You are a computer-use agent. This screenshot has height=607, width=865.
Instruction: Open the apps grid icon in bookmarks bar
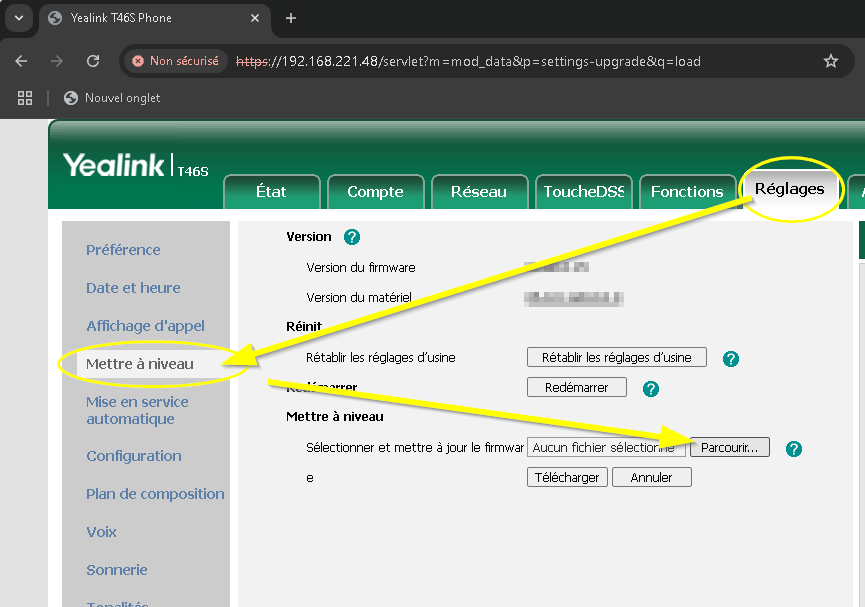tap(25, 98)
